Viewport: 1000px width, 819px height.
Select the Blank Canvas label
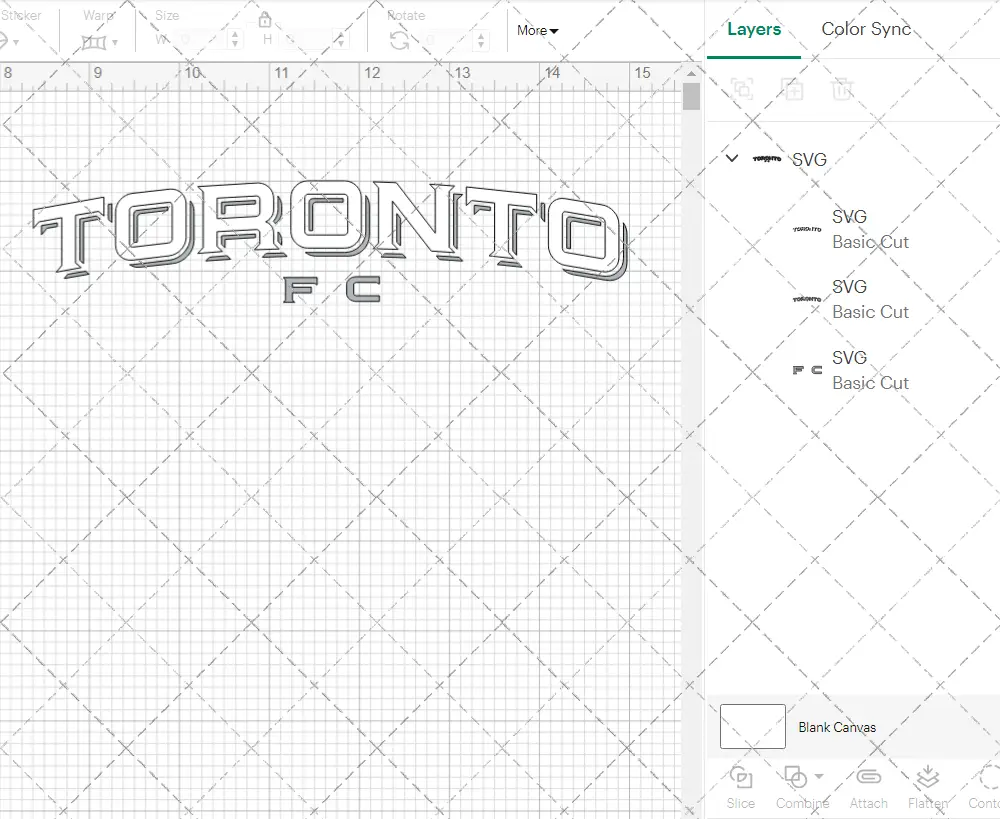pos(837,727)
